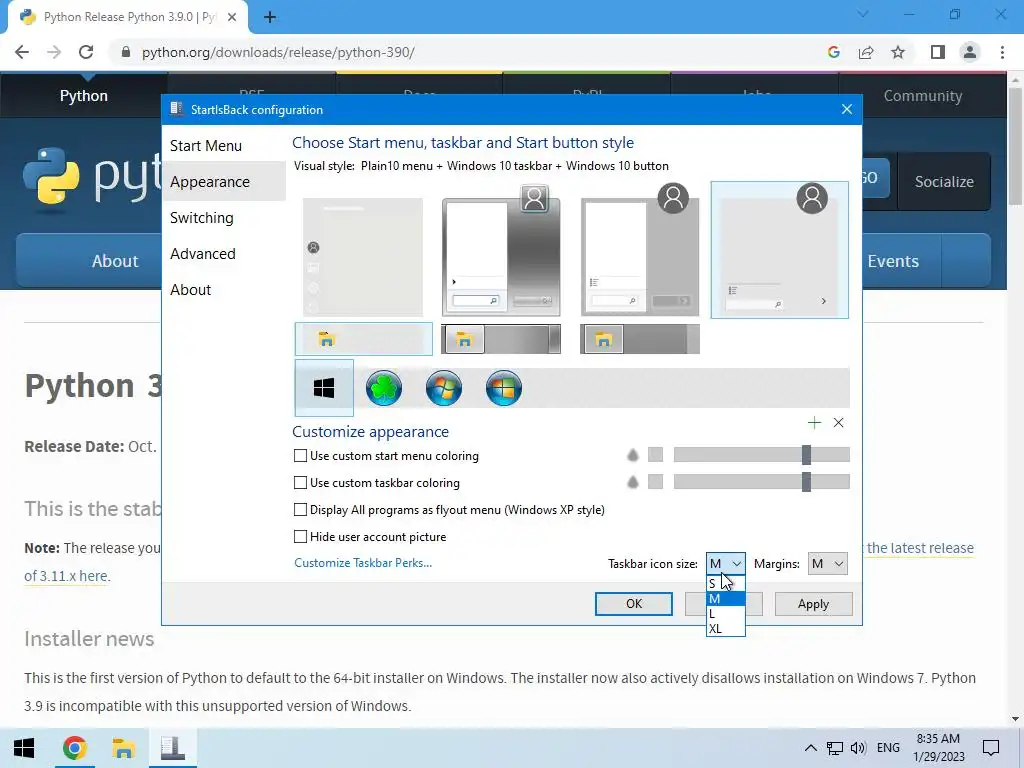The image size is (1024, 768).
Task: Choose M in the icon size list
Action: click(726, 599)
